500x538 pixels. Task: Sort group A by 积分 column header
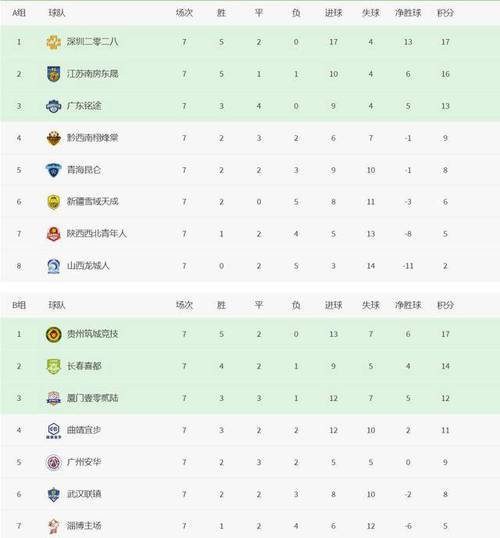coord(445,13)
